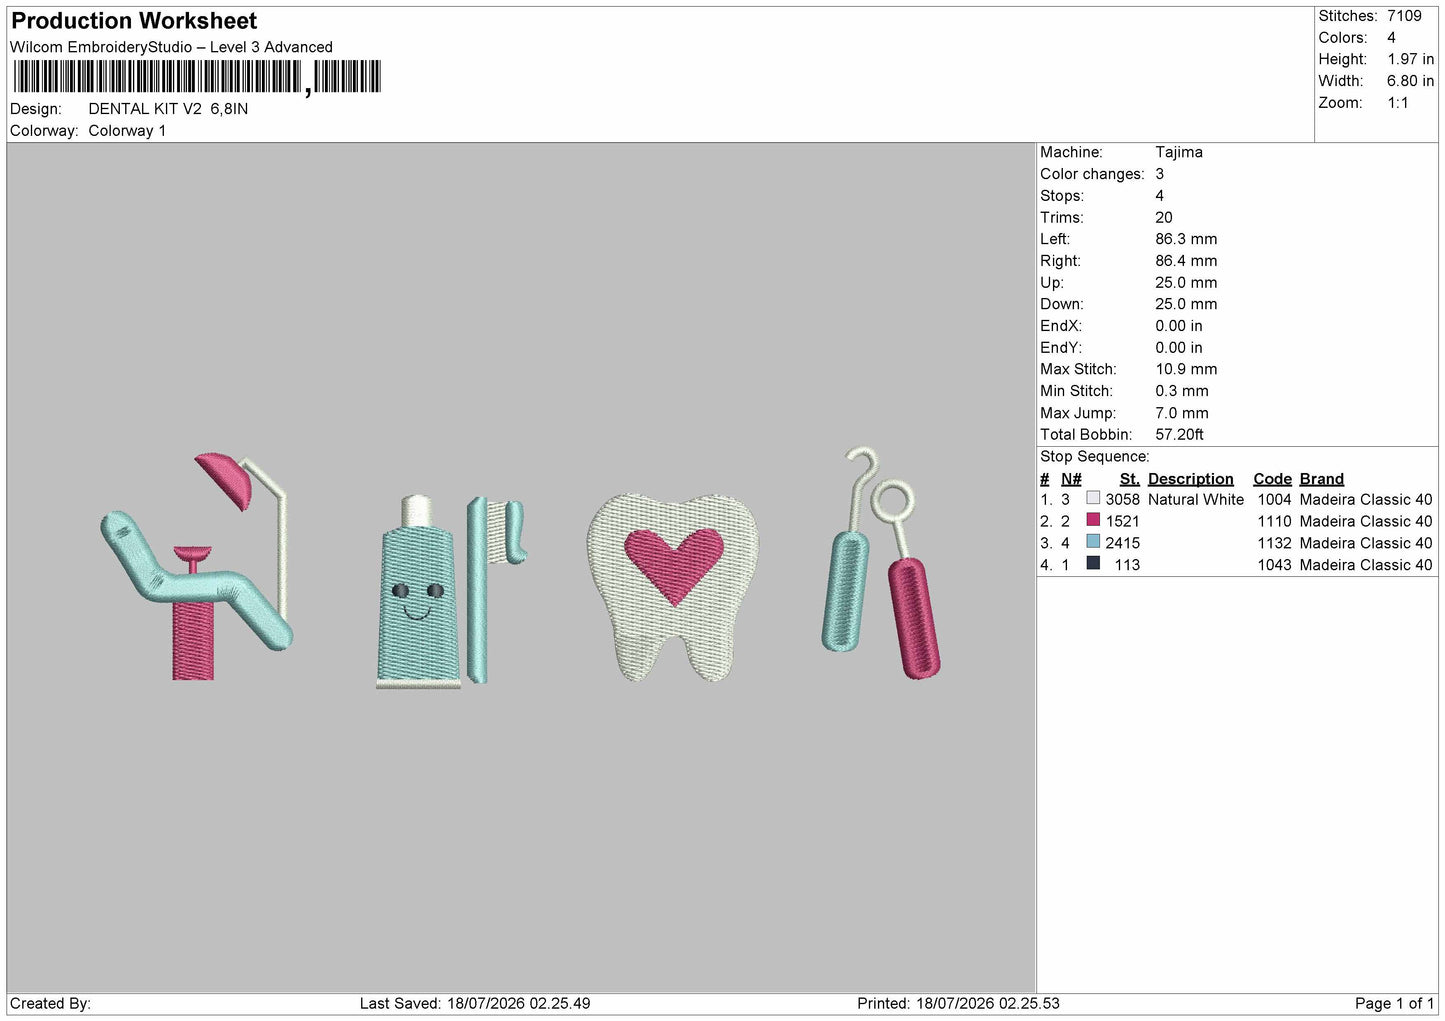This screenshot has width=1445, height=1021.
Task: Click the Code column header
Action: [1273, 479]
